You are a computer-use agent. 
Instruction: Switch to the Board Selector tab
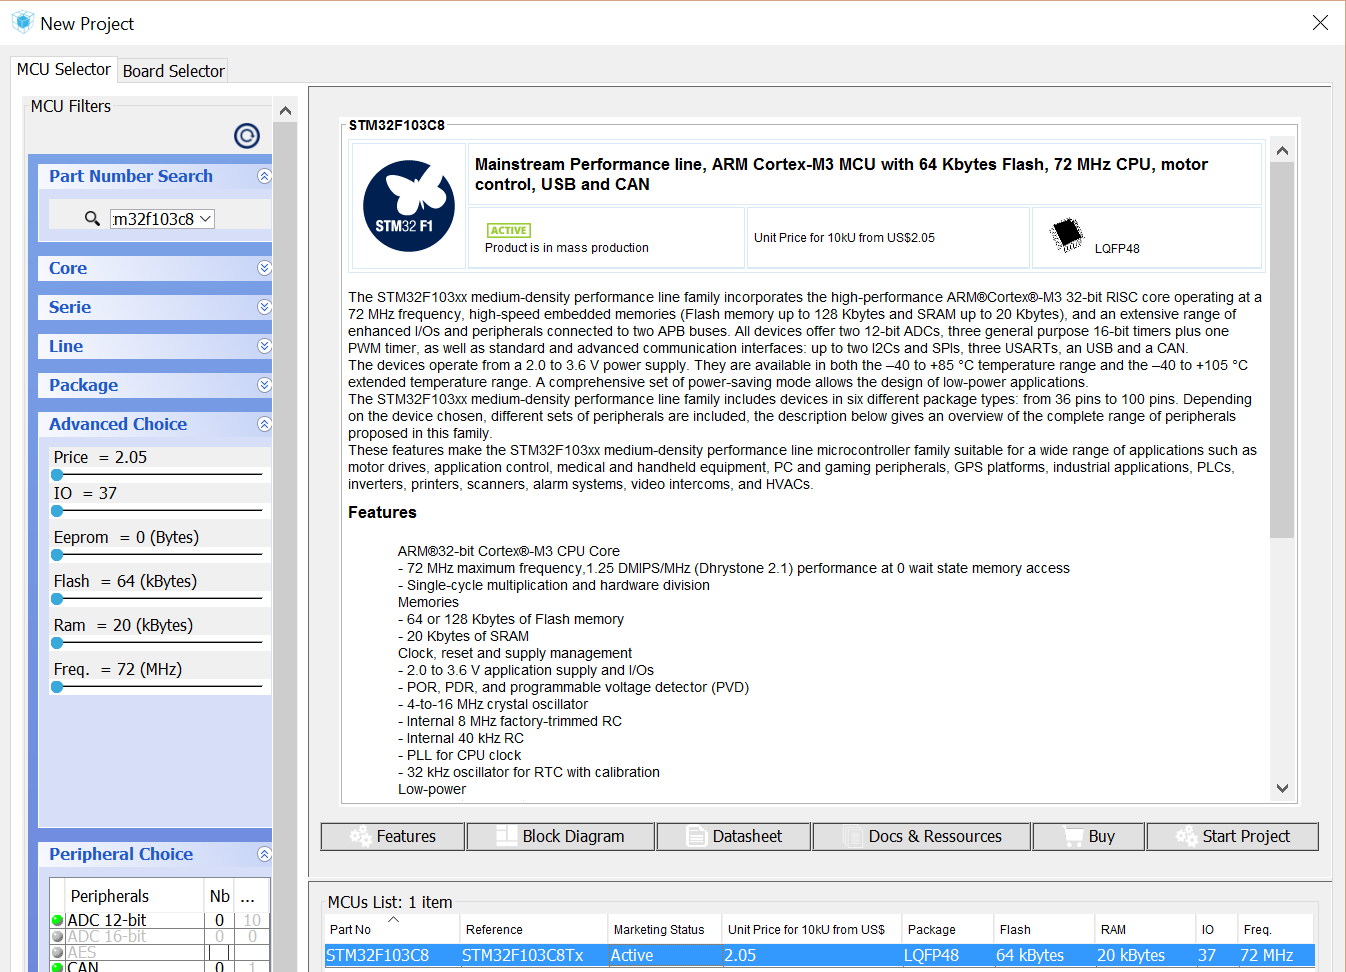(x=173, y=71)
